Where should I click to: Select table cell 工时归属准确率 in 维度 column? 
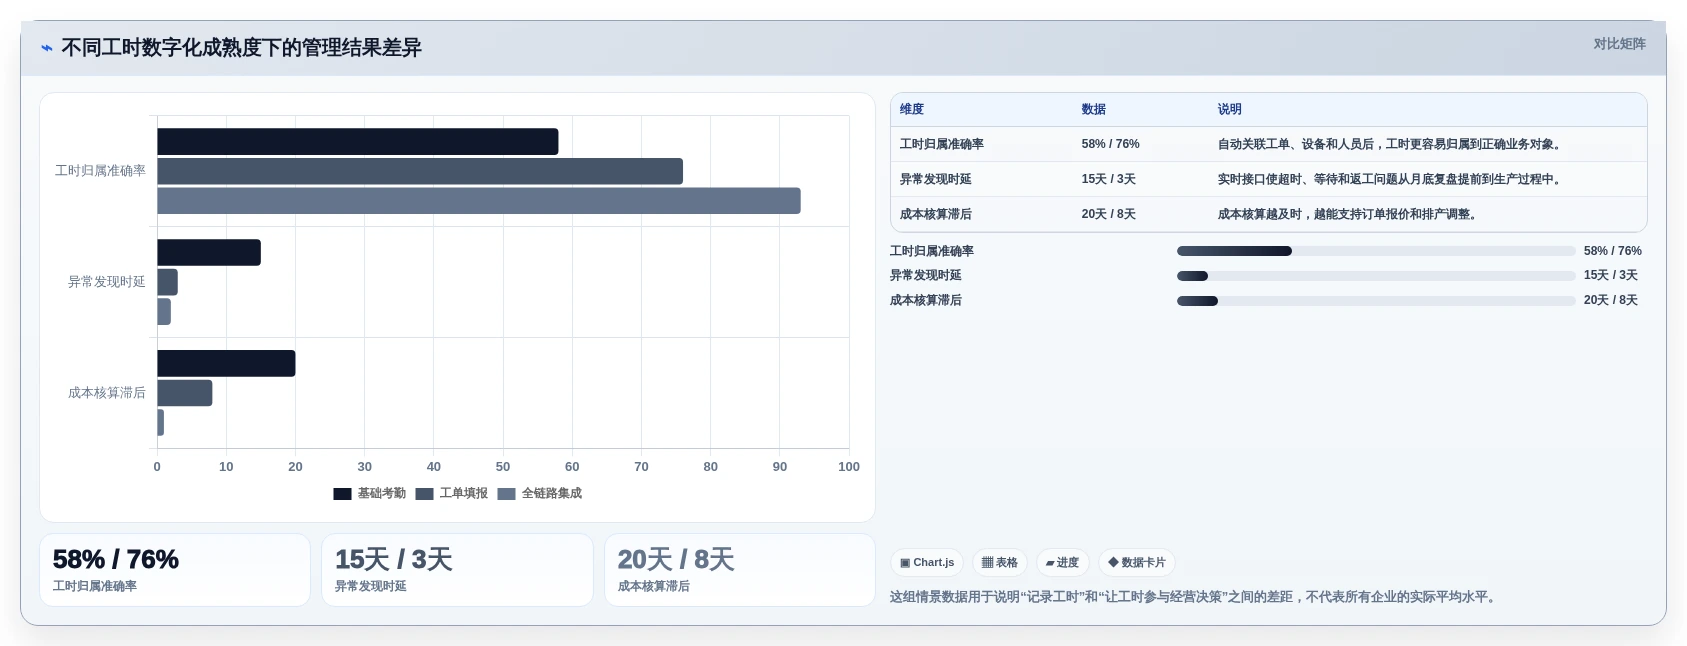point(942,145)
